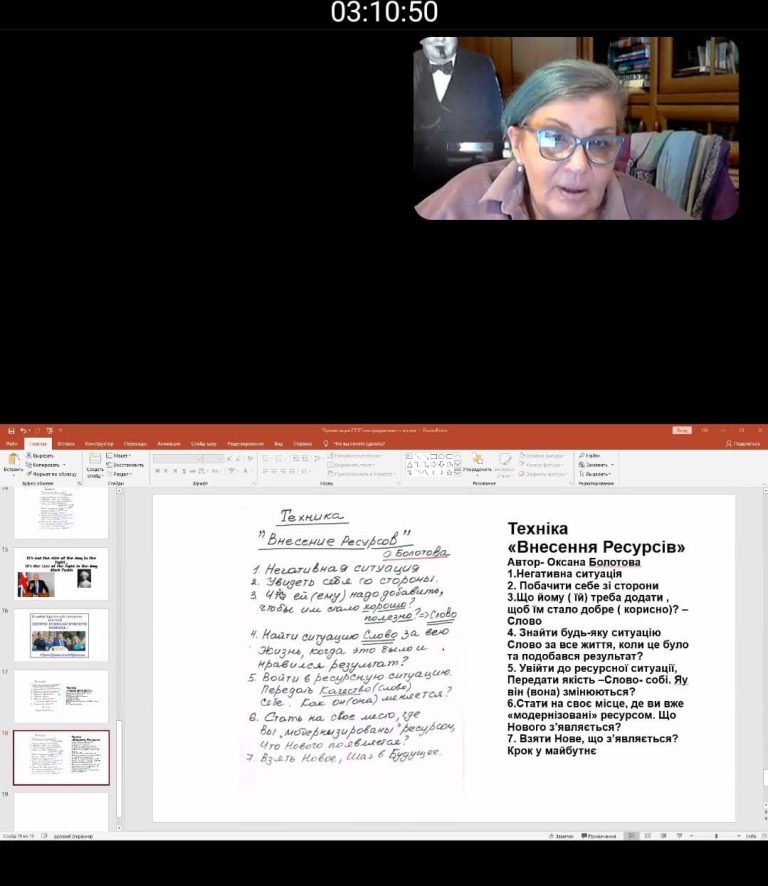Click the Cut (Вырезать) scissors icon
This screenshot has height=886, width=768.
(x=28, y=456)
